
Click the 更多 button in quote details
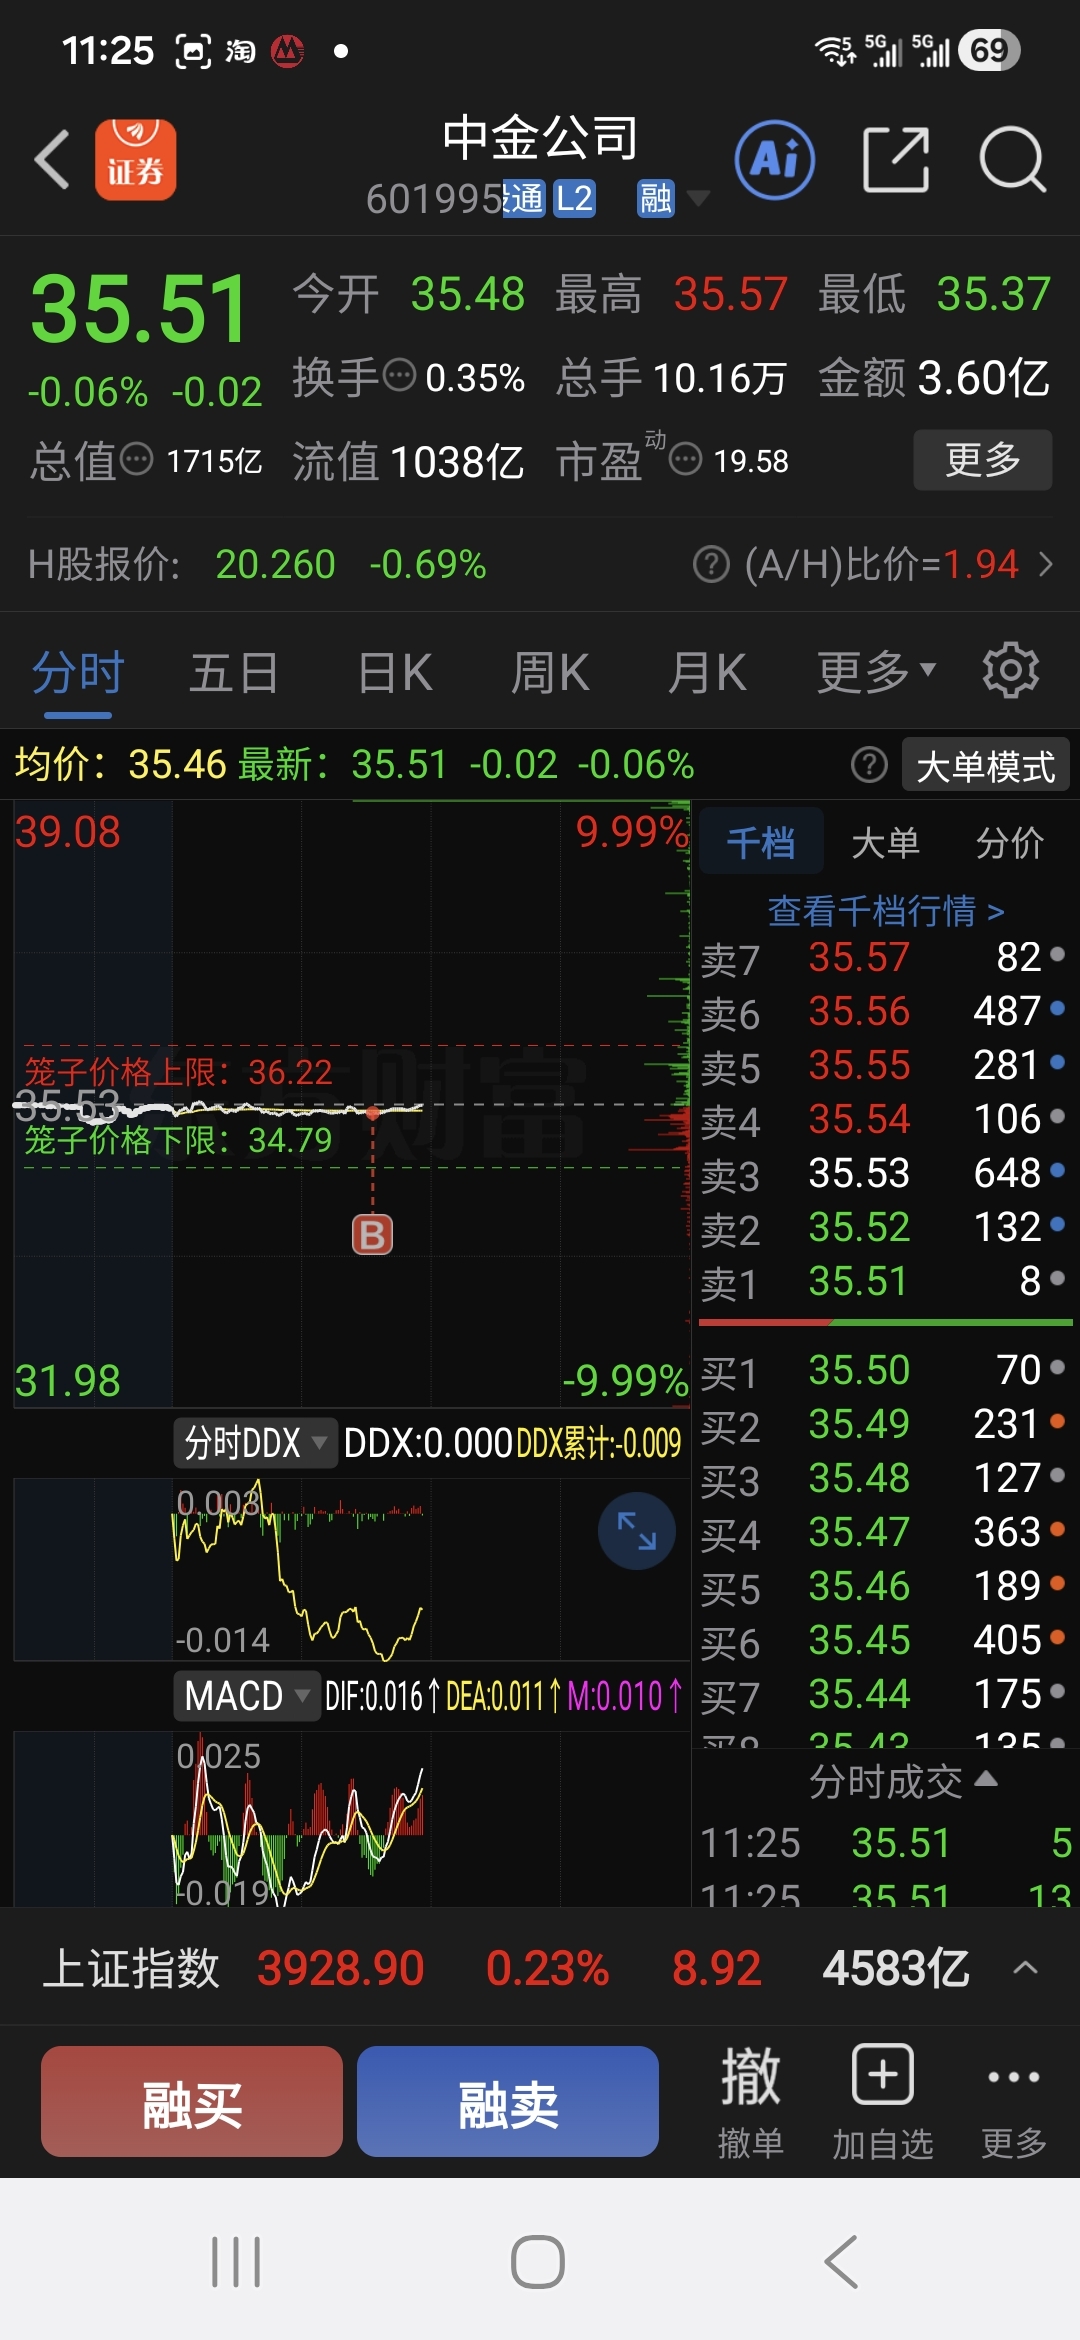(x=983, y=460)
